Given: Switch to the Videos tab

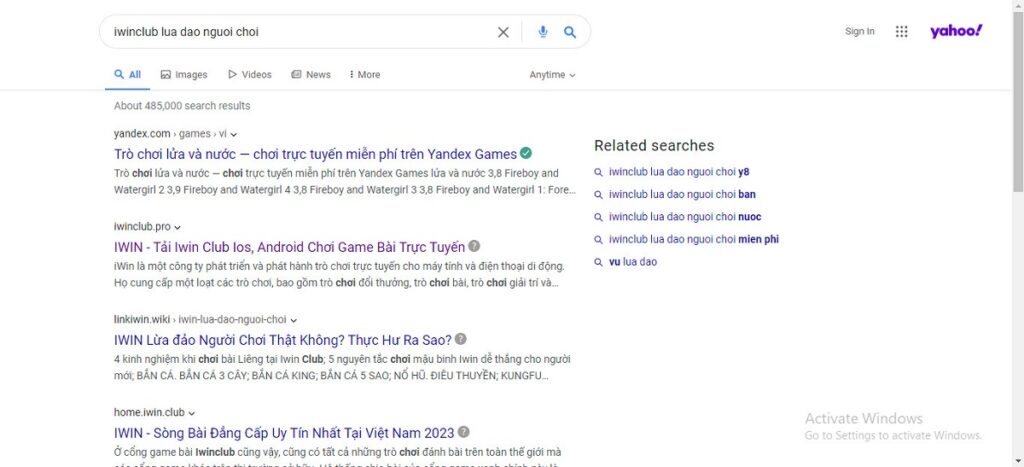Looking at the screenshot, I should pos(250,75).
